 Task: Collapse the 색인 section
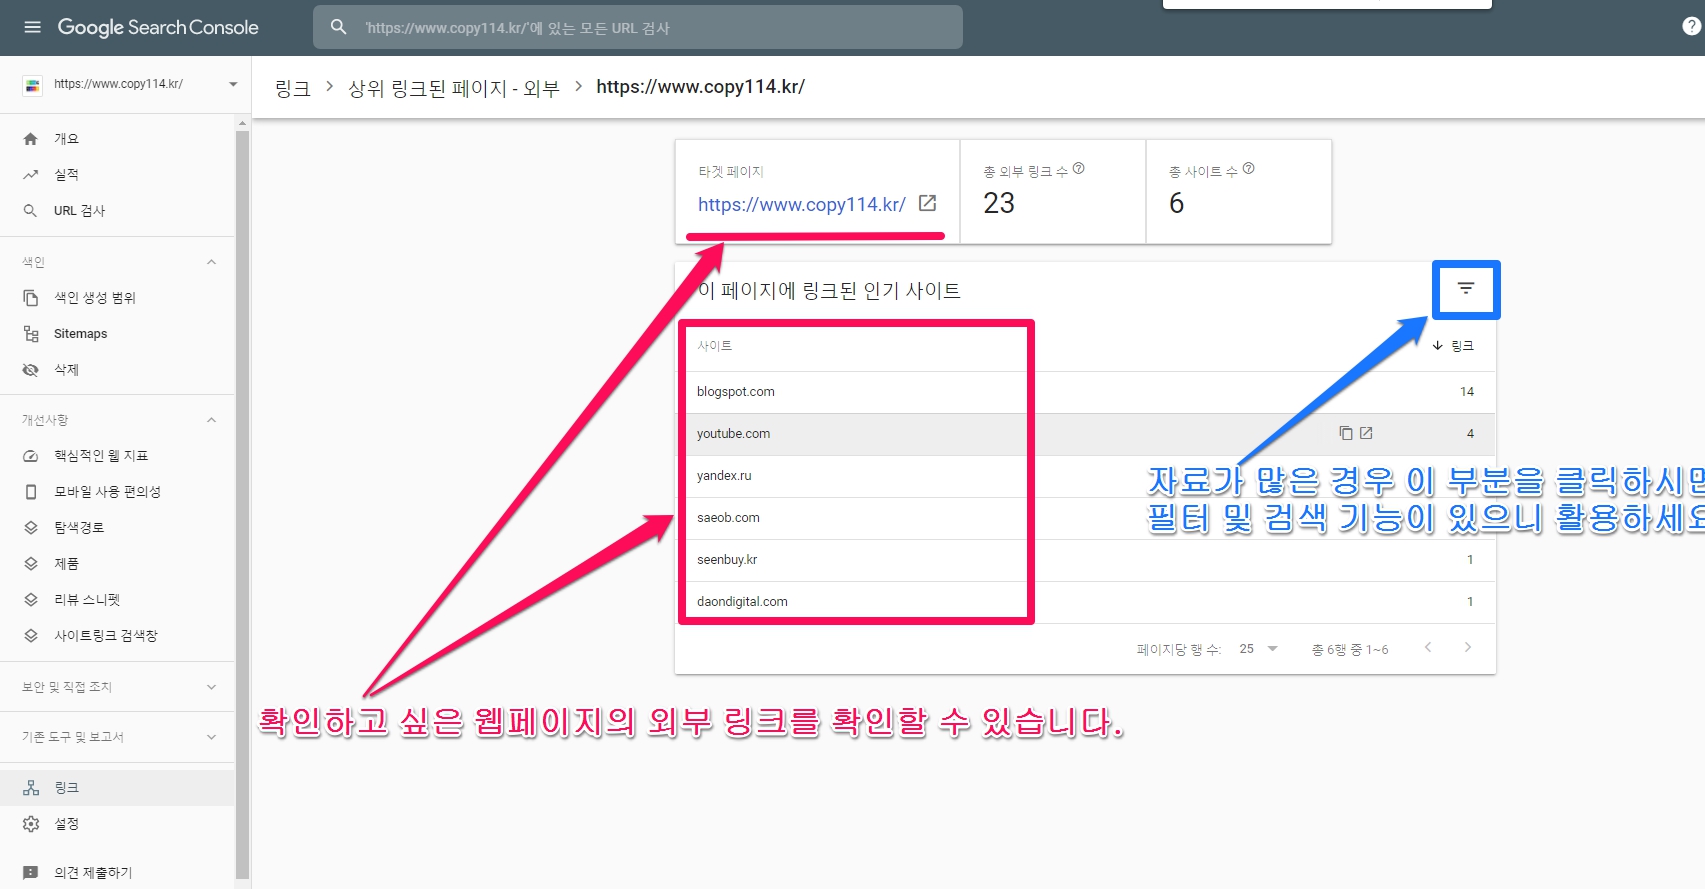(x=211, y=262)
